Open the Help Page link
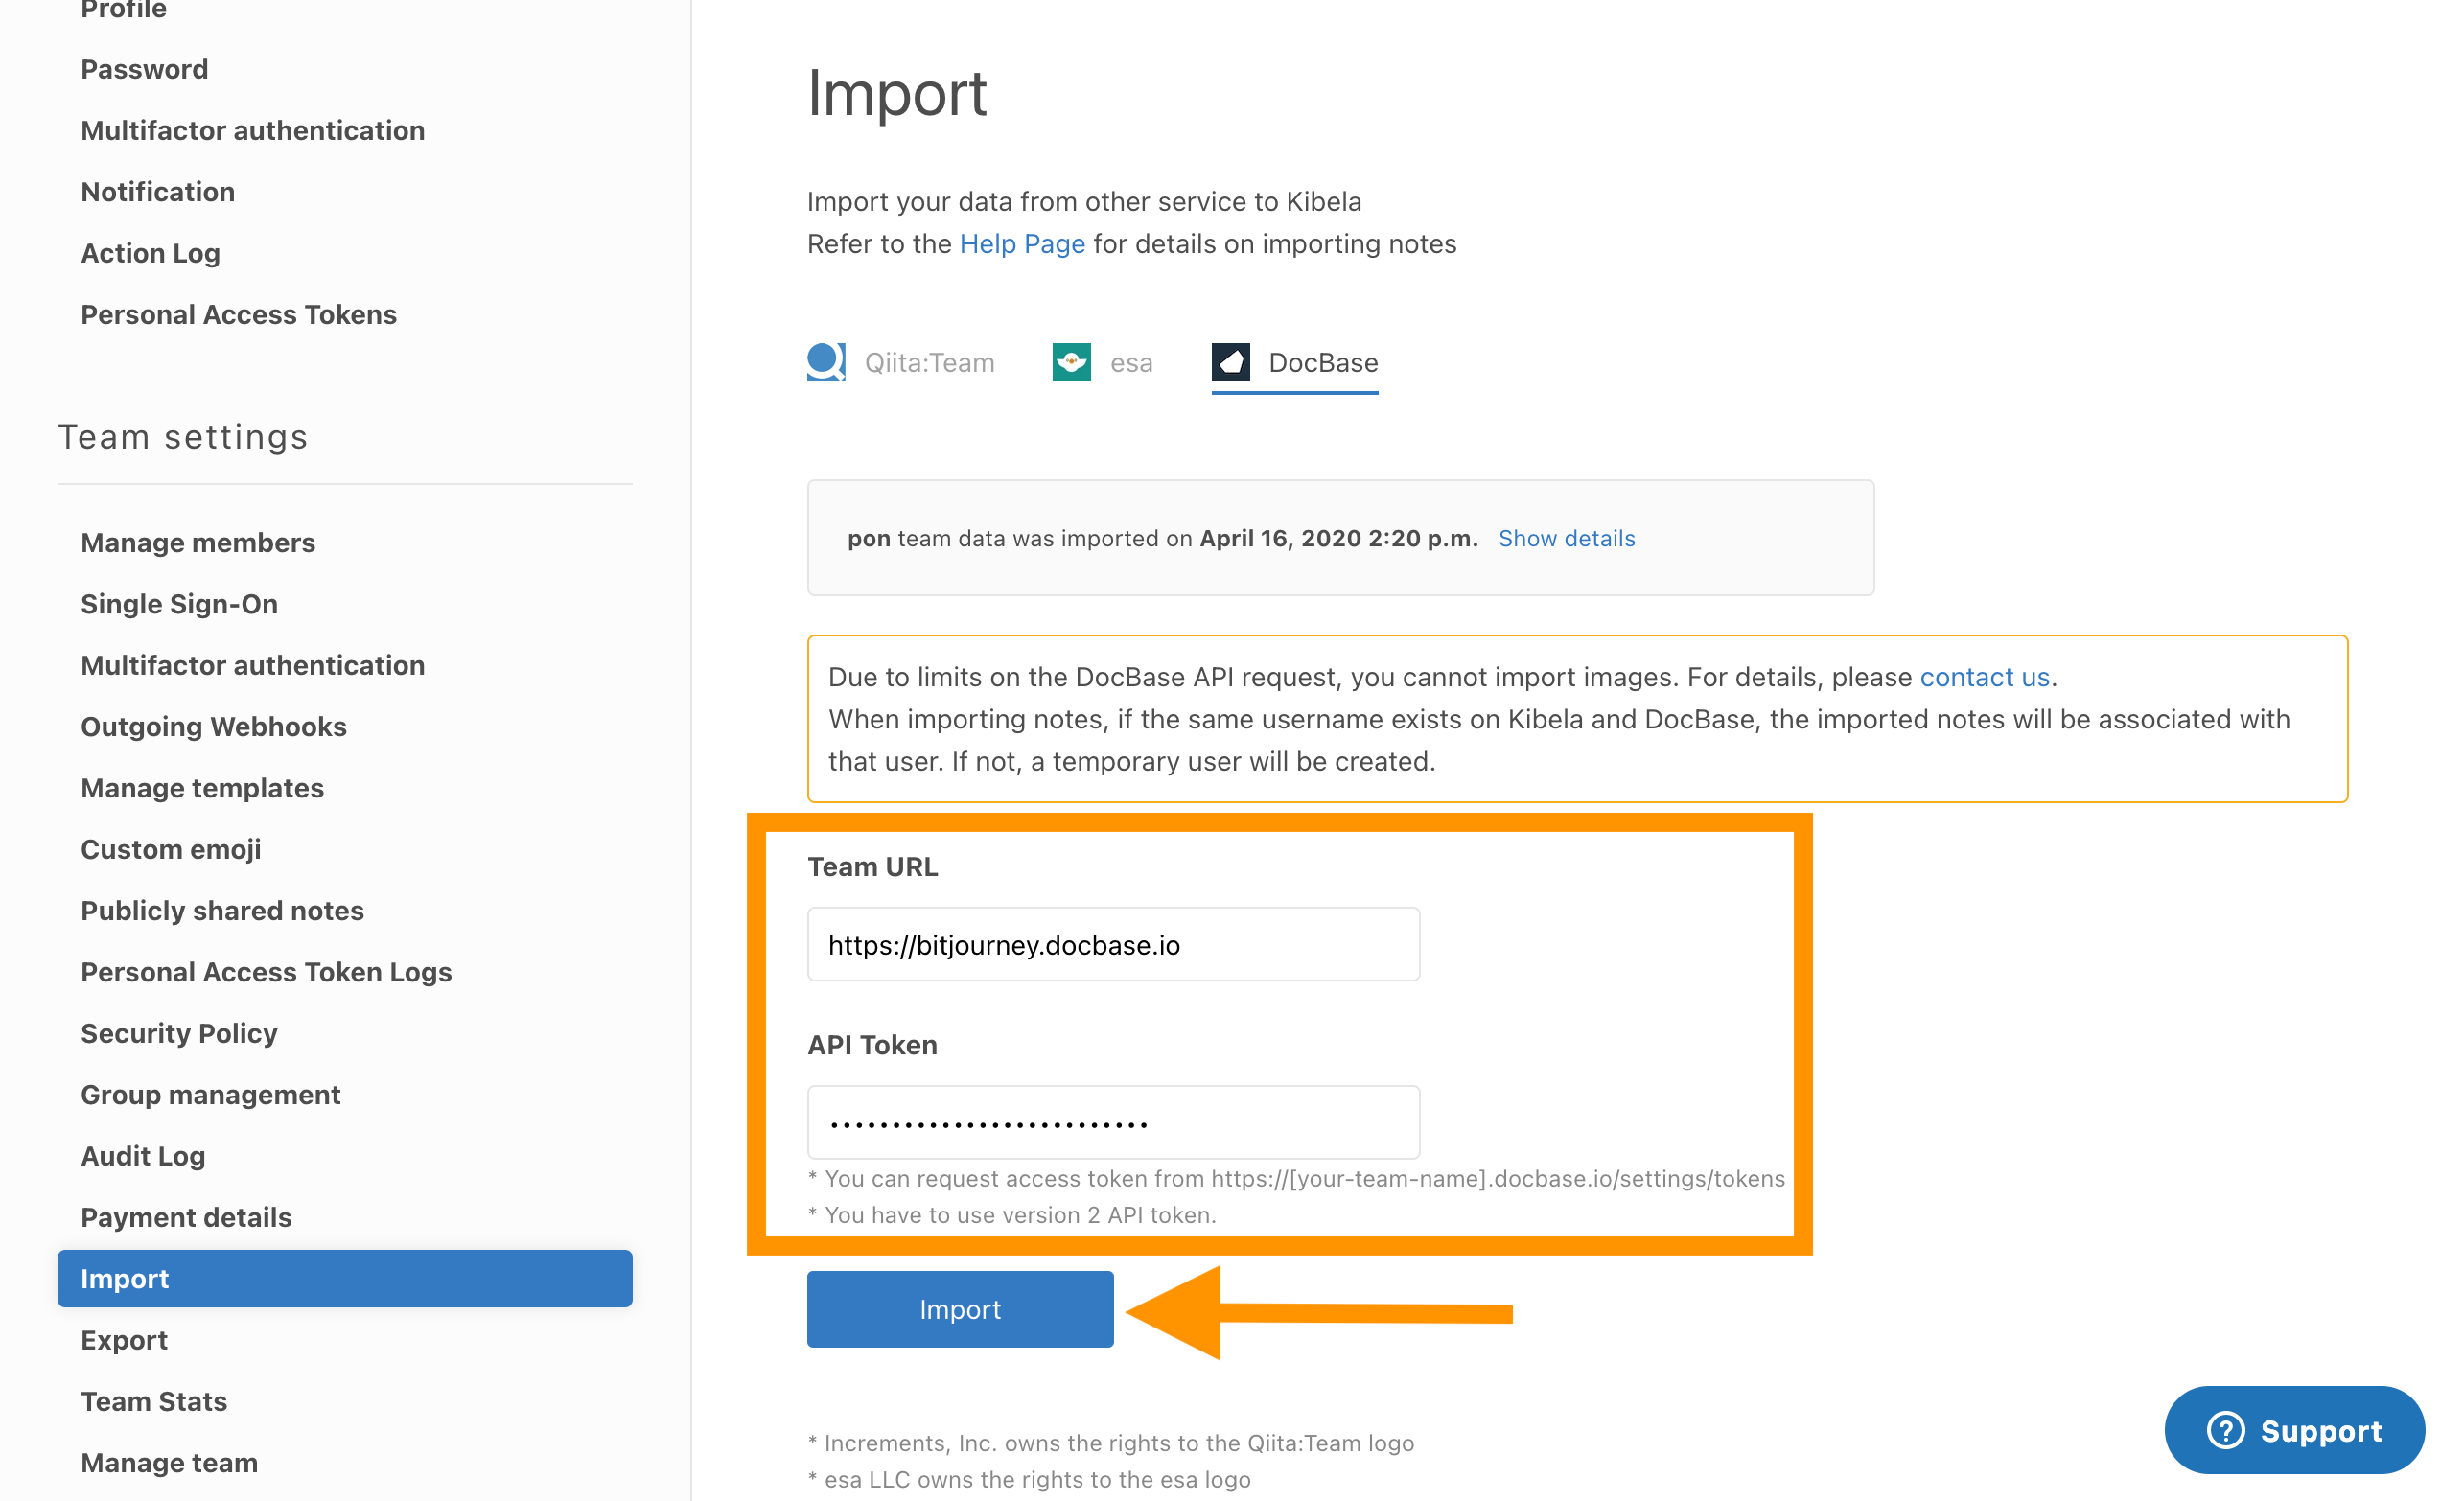 [1021, 244]
